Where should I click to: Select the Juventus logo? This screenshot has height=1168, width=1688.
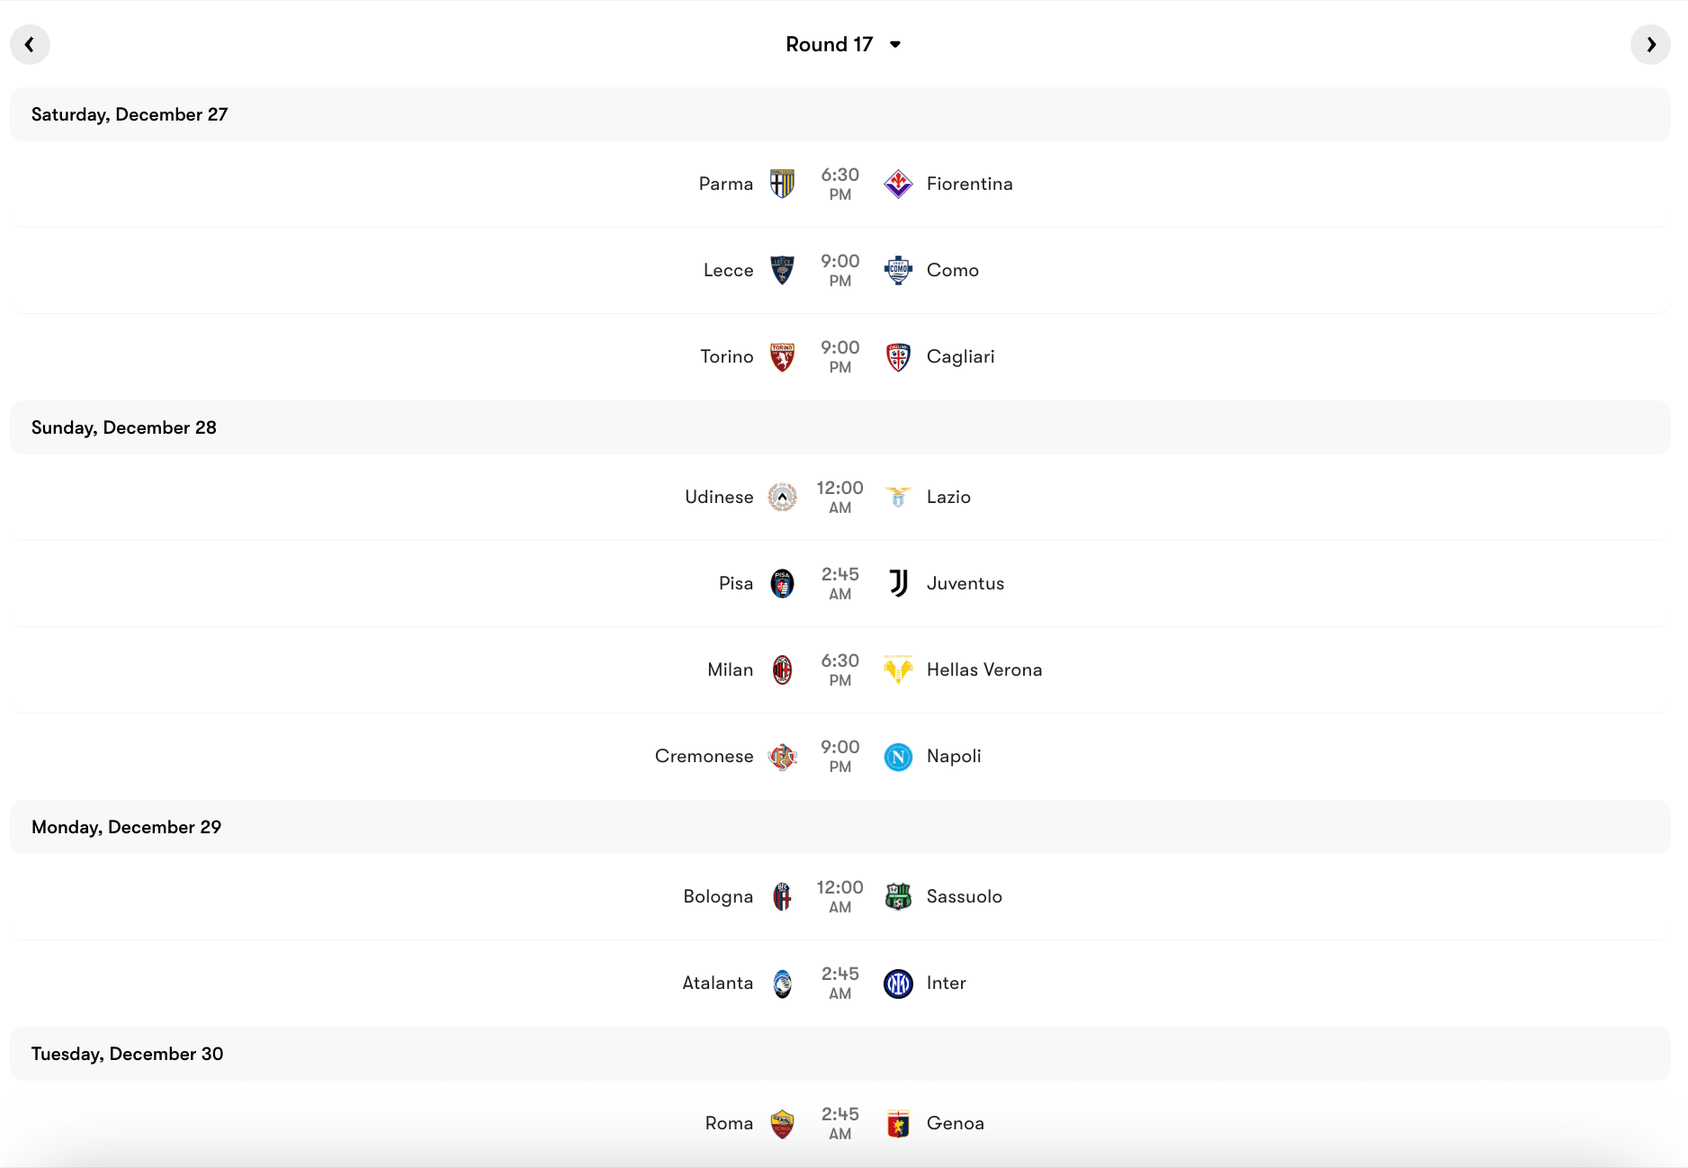click(898, 583)
